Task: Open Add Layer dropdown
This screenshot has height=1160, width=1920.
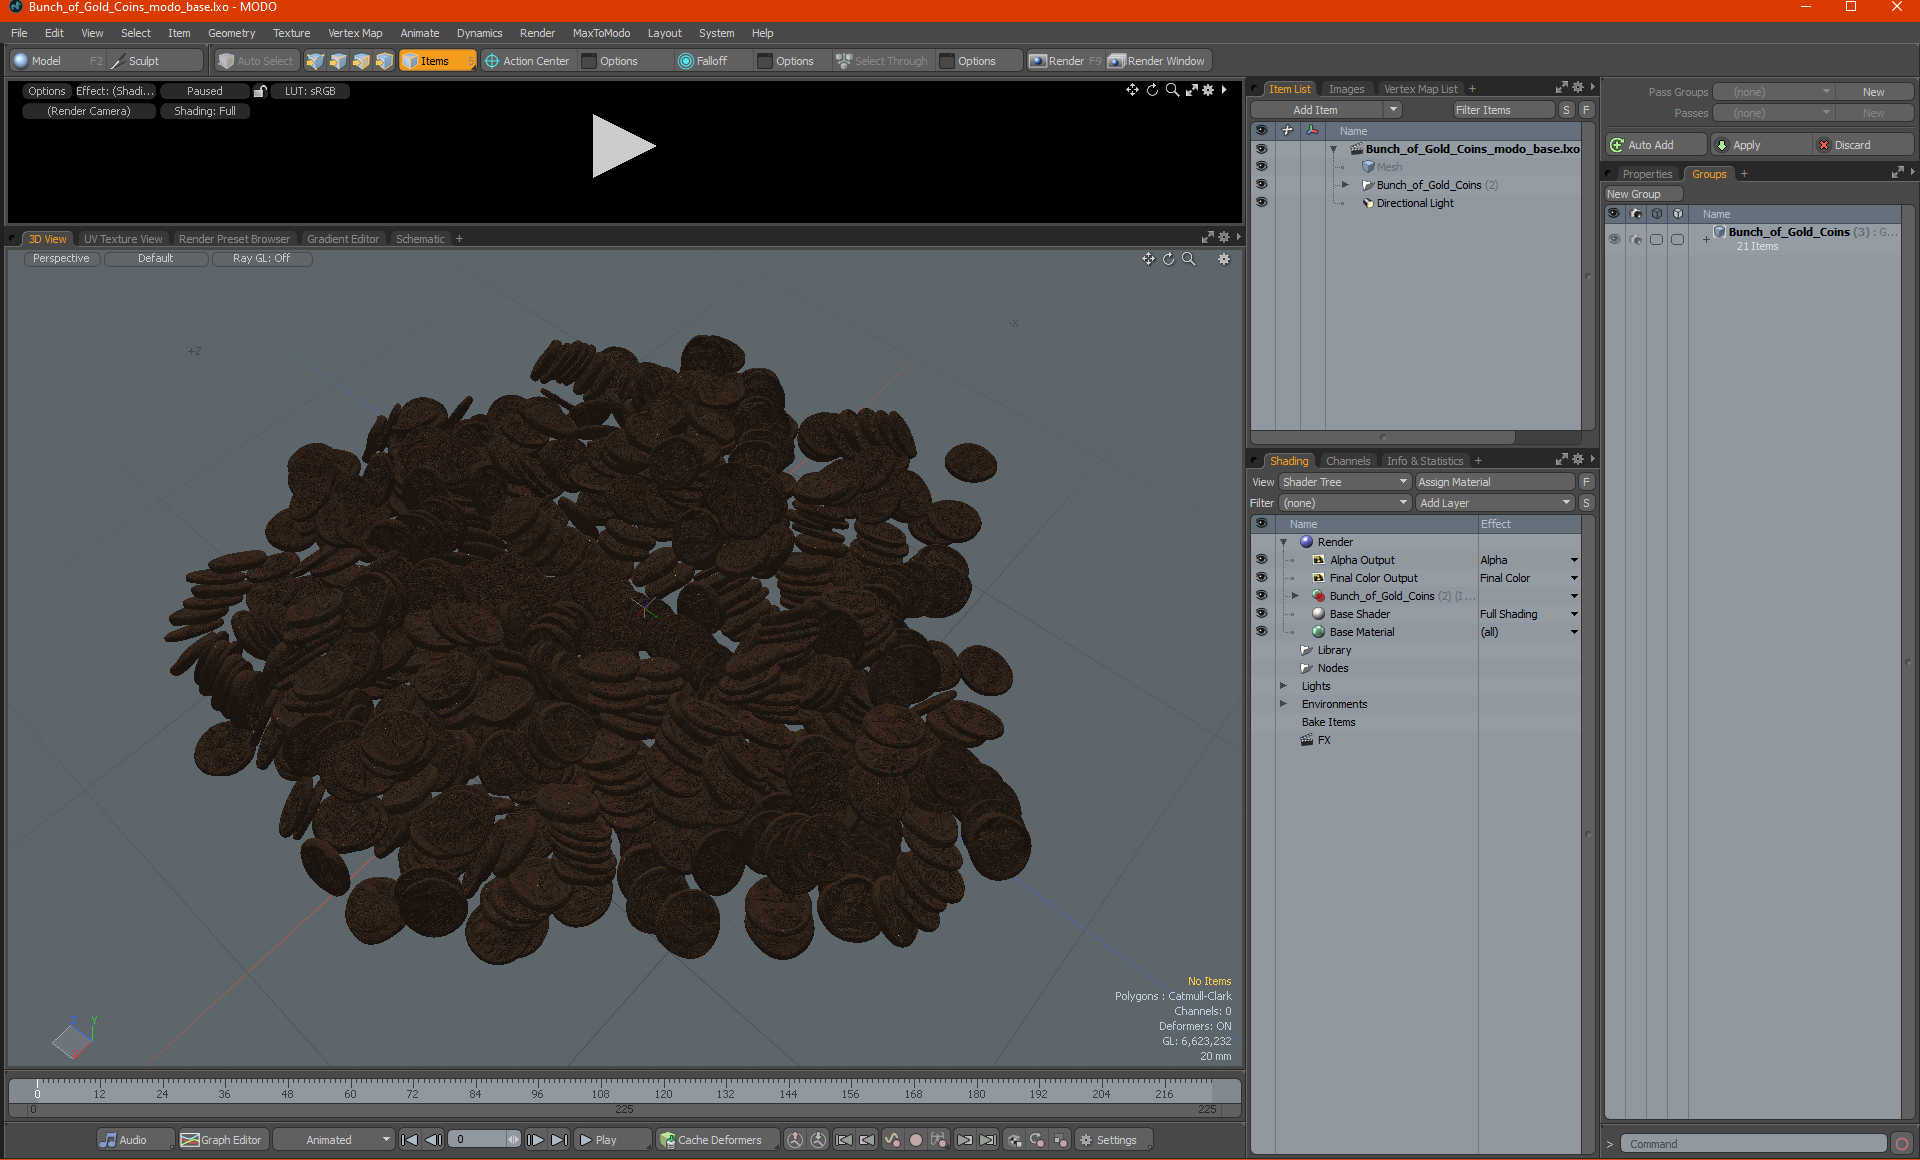Action: [x=1495, y=503]
